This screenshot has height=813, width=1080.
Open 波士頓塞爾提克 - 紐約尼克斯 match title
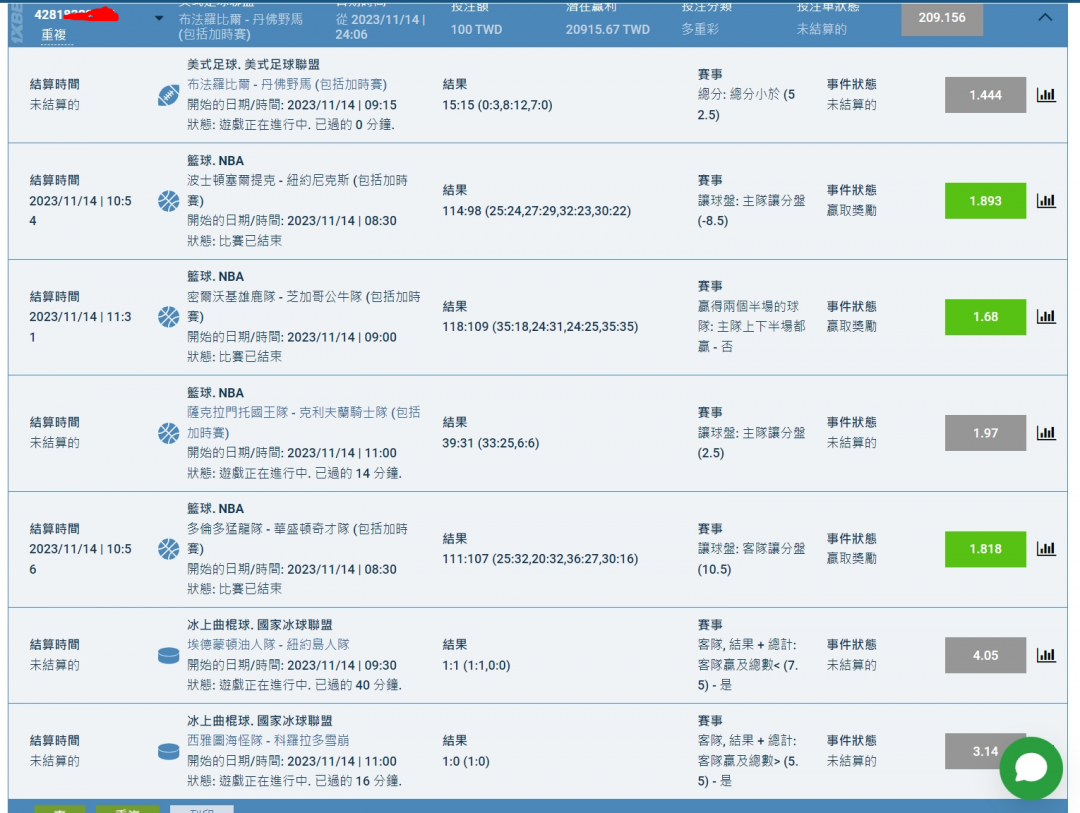298,190
